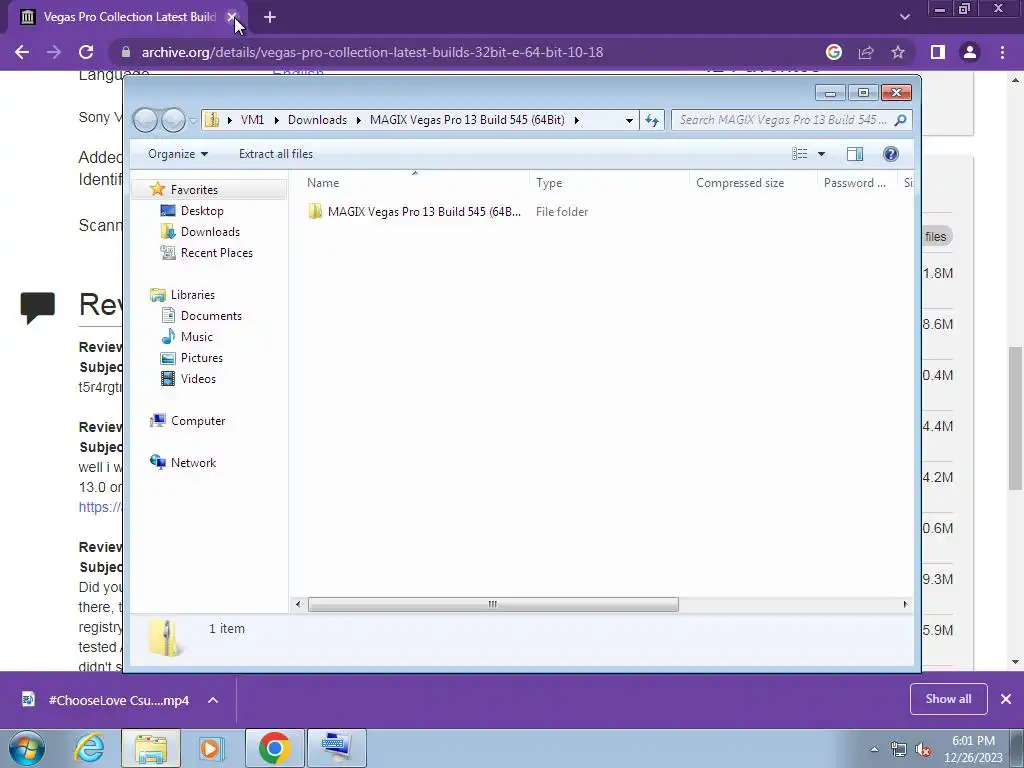Select Network in navigation pane
The width and height of the screenshot is (1024, 768).
pyautogui.click(x=193, y=463)
